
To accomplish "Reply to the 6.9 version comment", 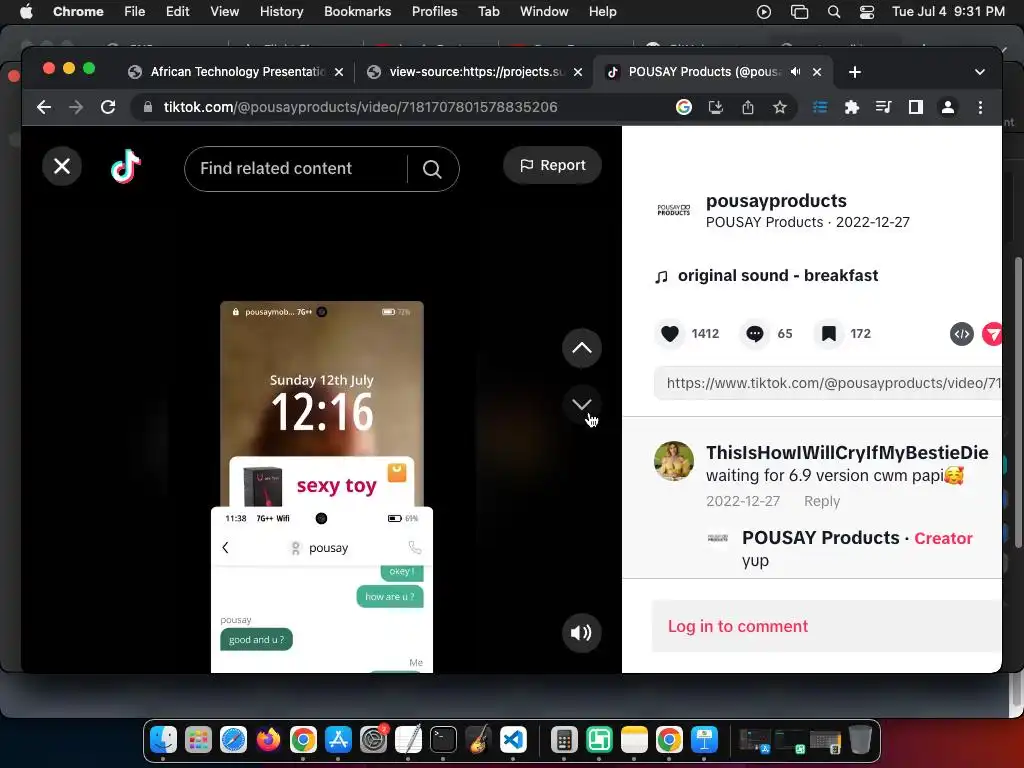I will (x=822, y=501).
